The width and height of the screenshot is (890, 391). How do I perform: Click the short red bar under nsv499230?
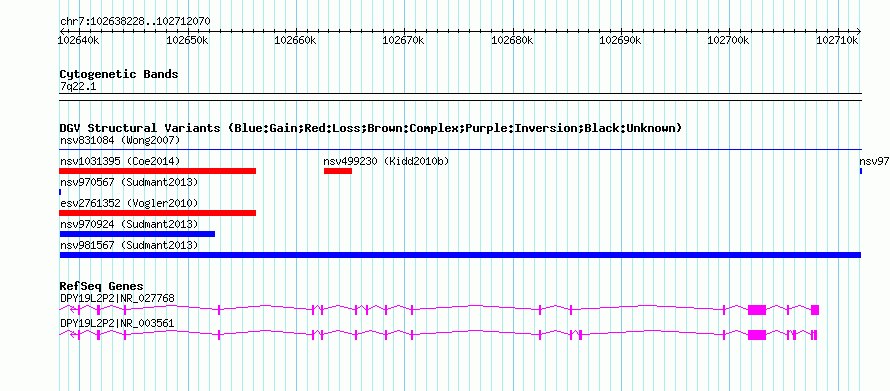point(338,171)
